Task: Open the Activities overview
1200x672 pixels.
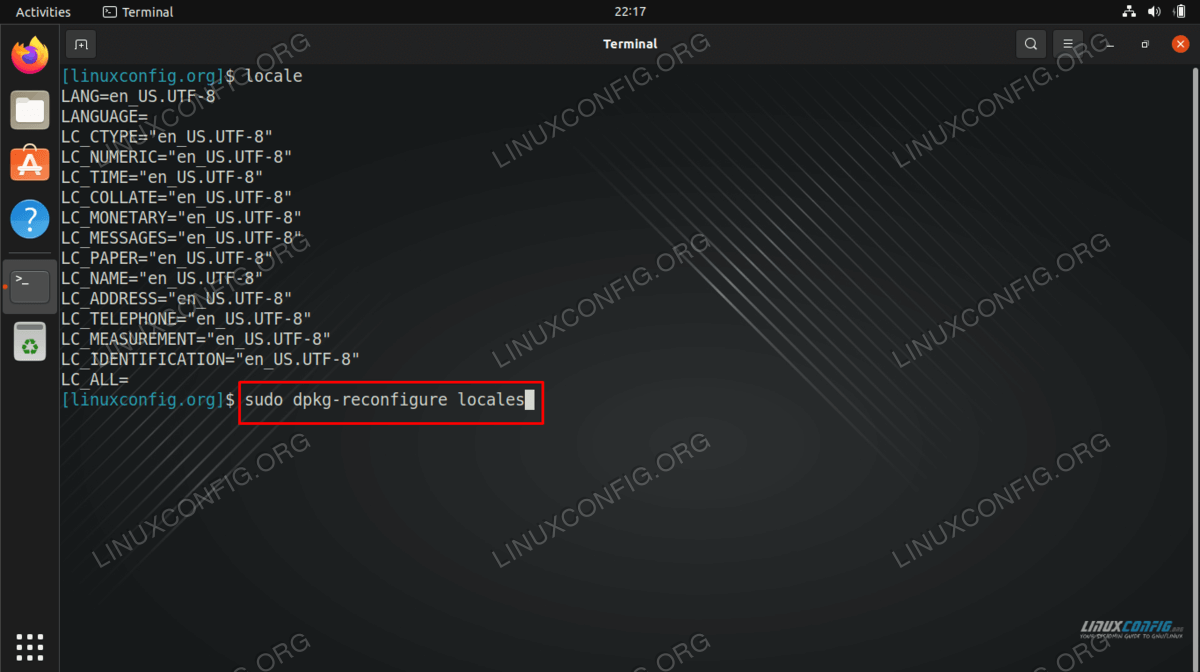Action: [43, 12]
